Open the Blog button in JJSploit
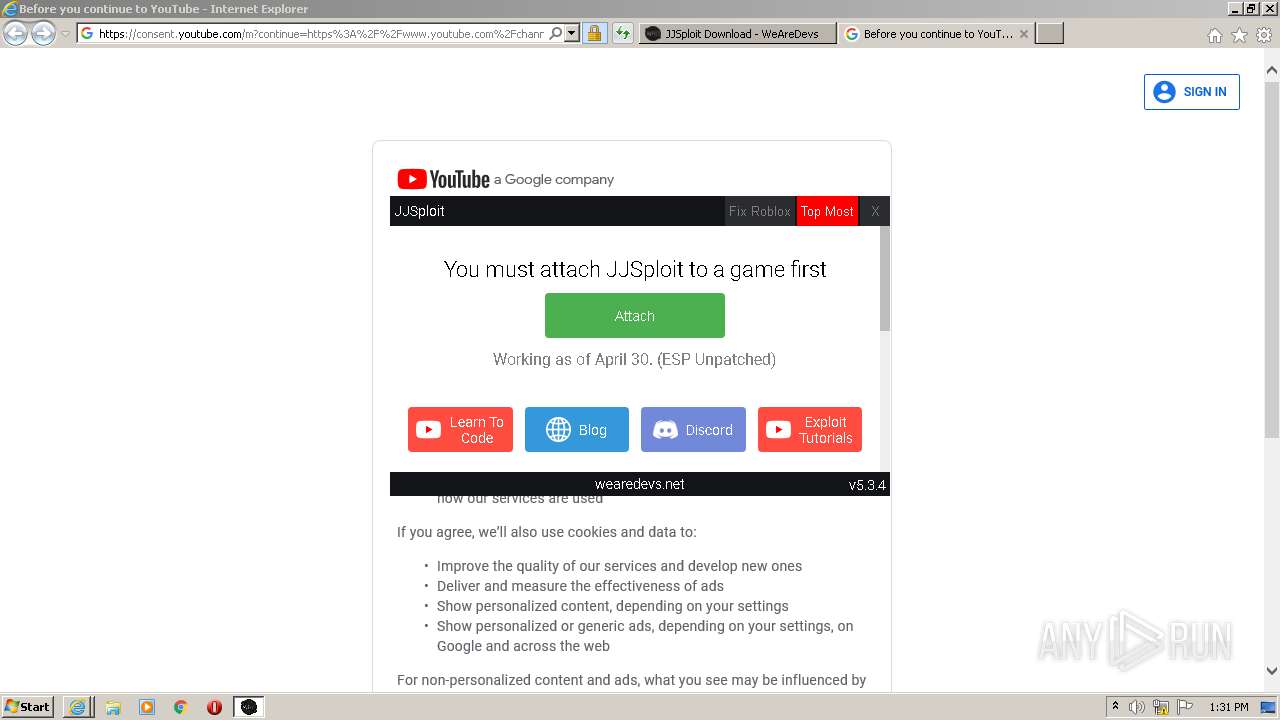The height and width of the screenshot is (720, 1280). (577, 429)
